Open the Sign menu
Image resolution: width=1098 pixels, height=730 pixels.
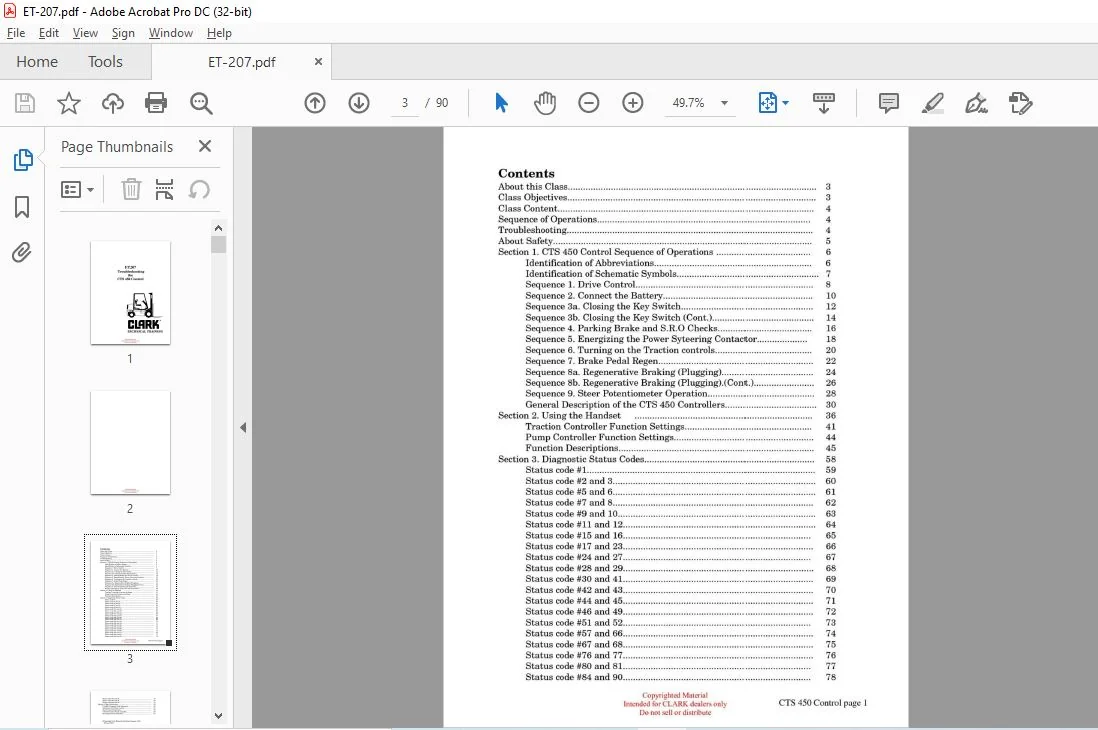123,33
